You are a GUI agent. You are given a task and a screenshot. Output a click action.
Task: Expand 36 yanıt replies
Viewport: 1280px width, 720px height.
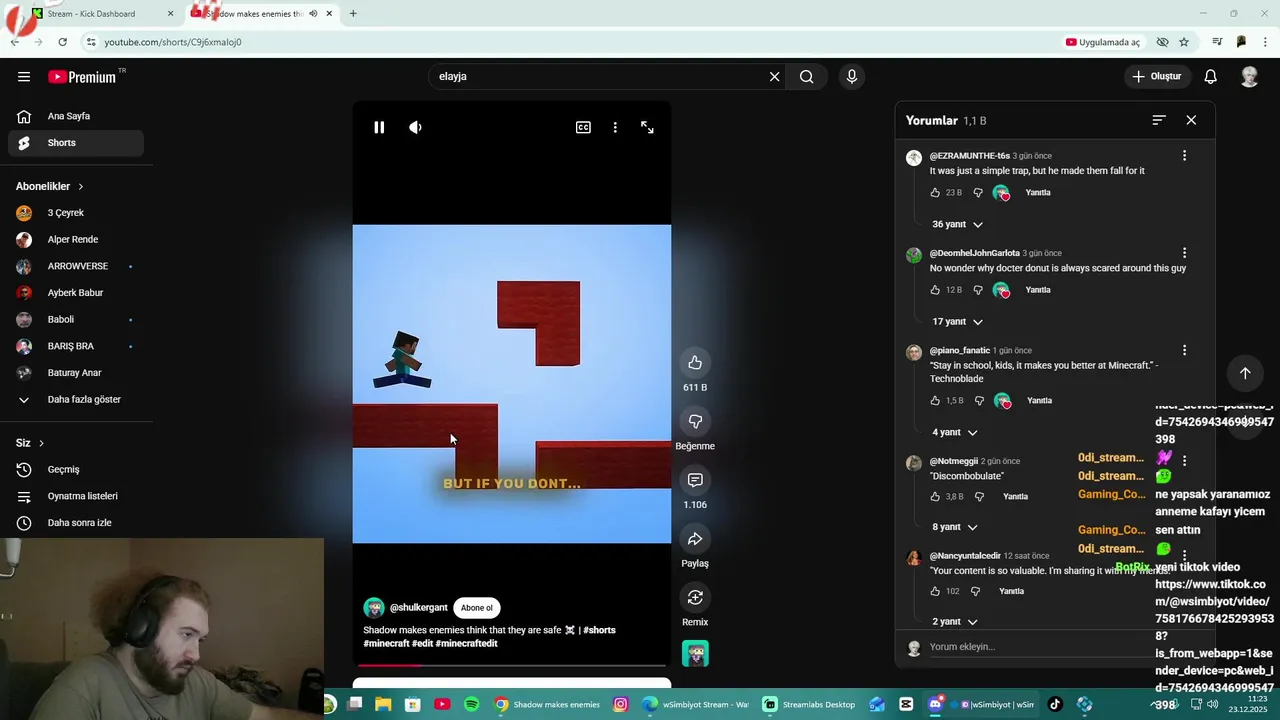coord(957,224)
